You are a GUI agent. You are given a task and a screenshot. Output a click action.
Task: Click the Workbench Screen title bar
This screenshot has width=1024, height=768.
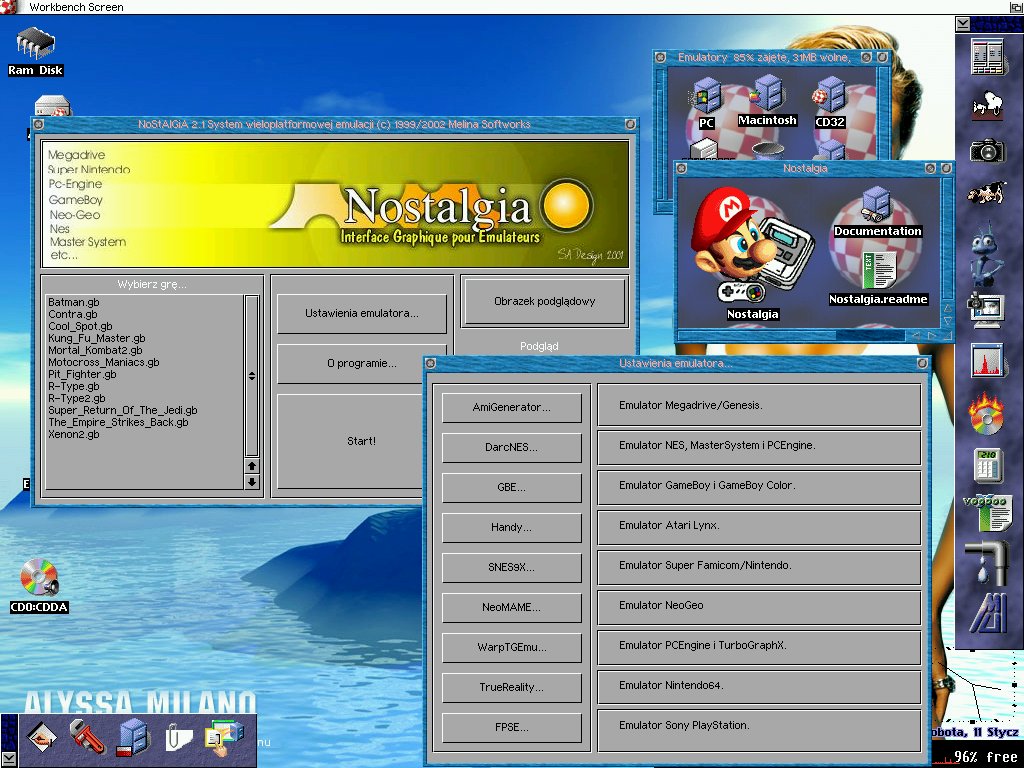click(x=512, y=7)
